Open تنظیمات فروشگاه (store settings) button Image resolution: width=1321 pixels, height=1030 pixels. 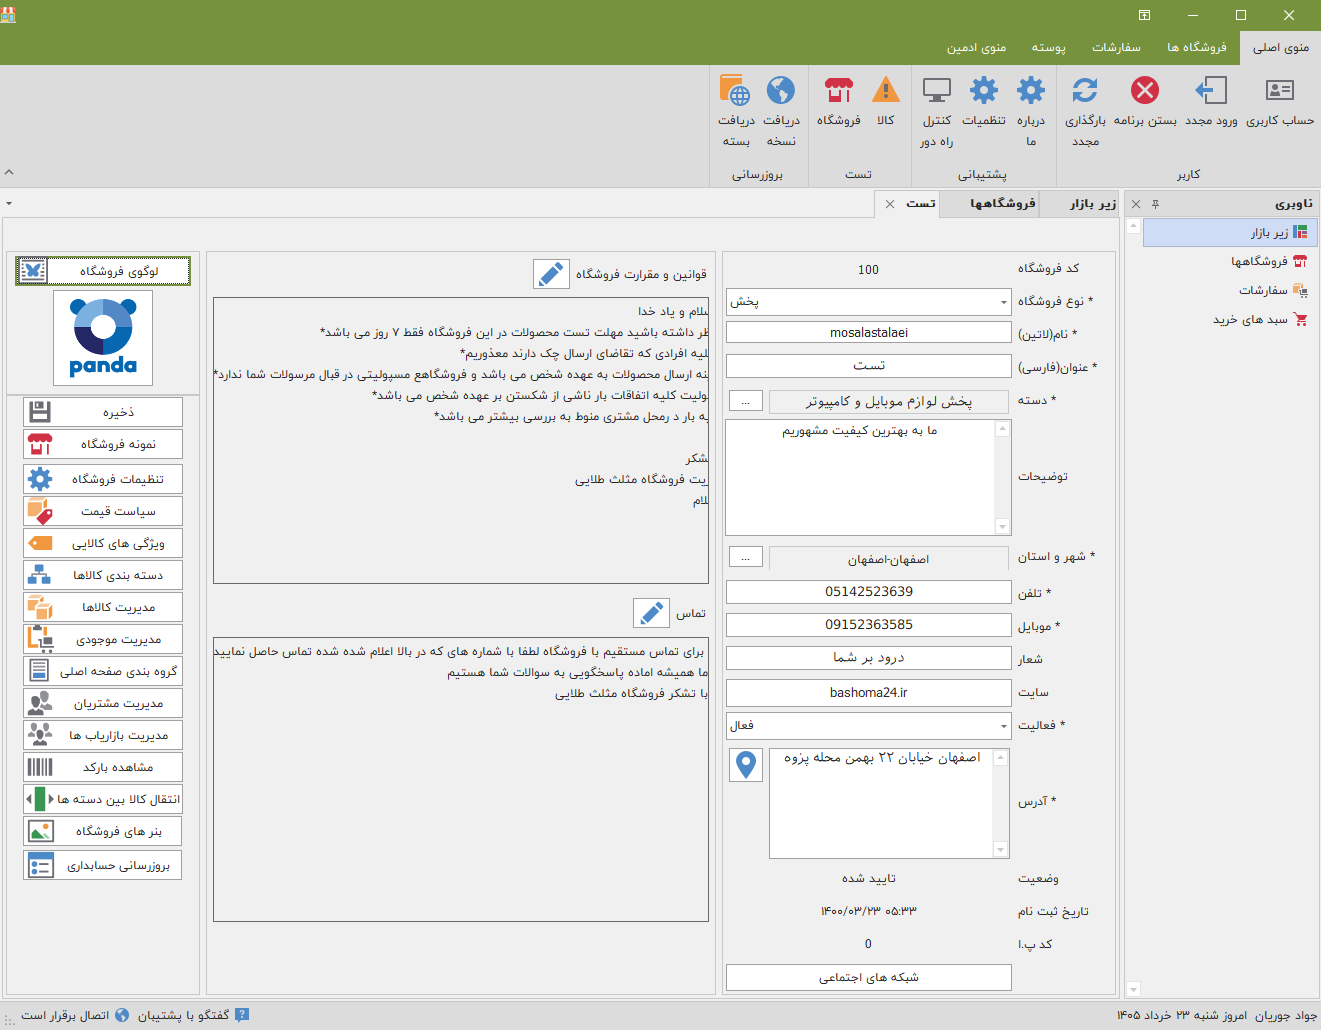point(103,479)
